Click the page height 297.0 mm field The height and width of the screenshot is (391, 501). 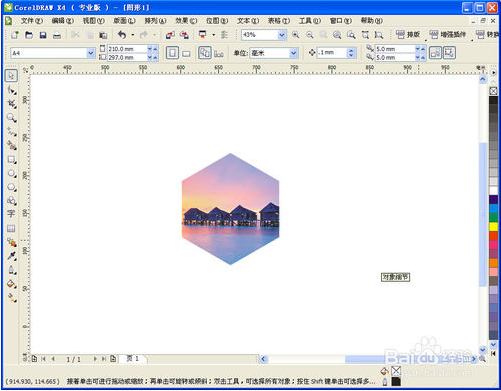(x=127, y=57)
